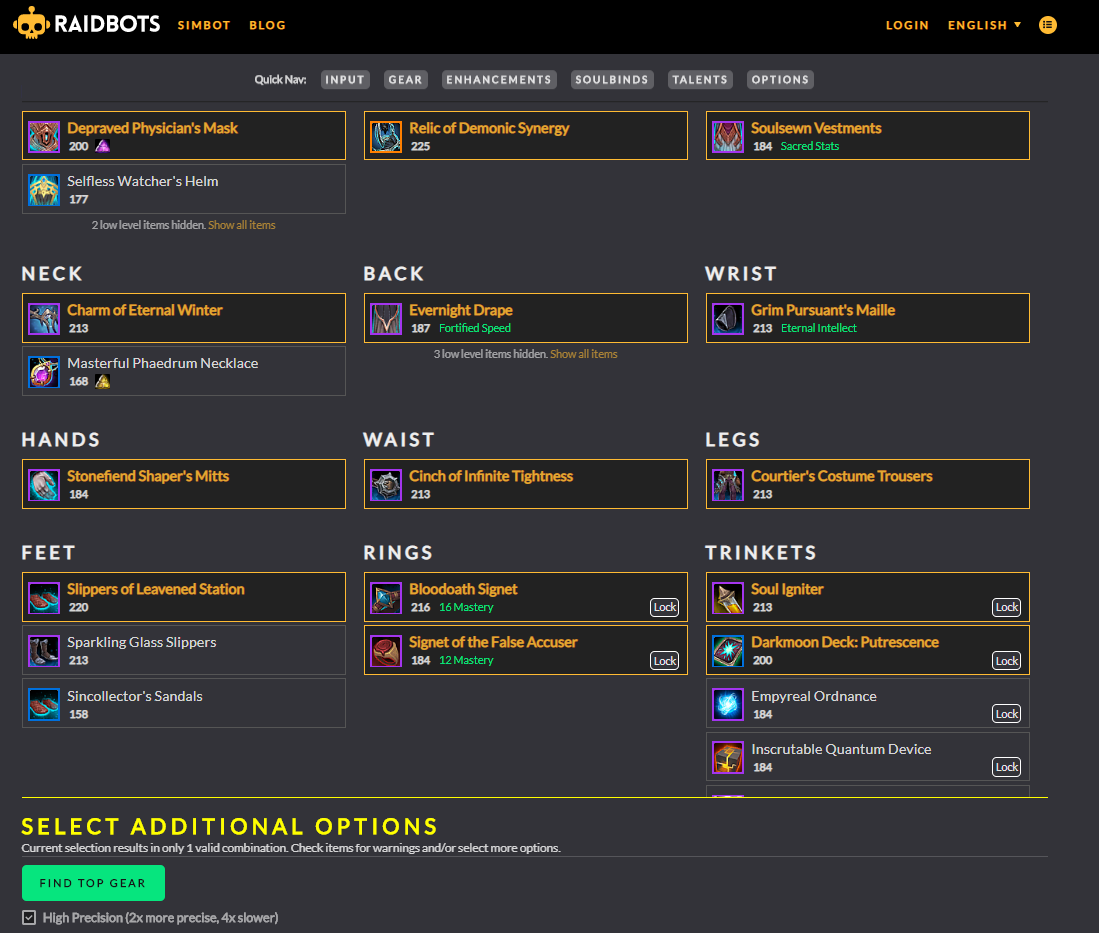Click Relic of Demonic Synergy icon
This screenshot has height=933, width=1099.
click(x=385, y=137)
